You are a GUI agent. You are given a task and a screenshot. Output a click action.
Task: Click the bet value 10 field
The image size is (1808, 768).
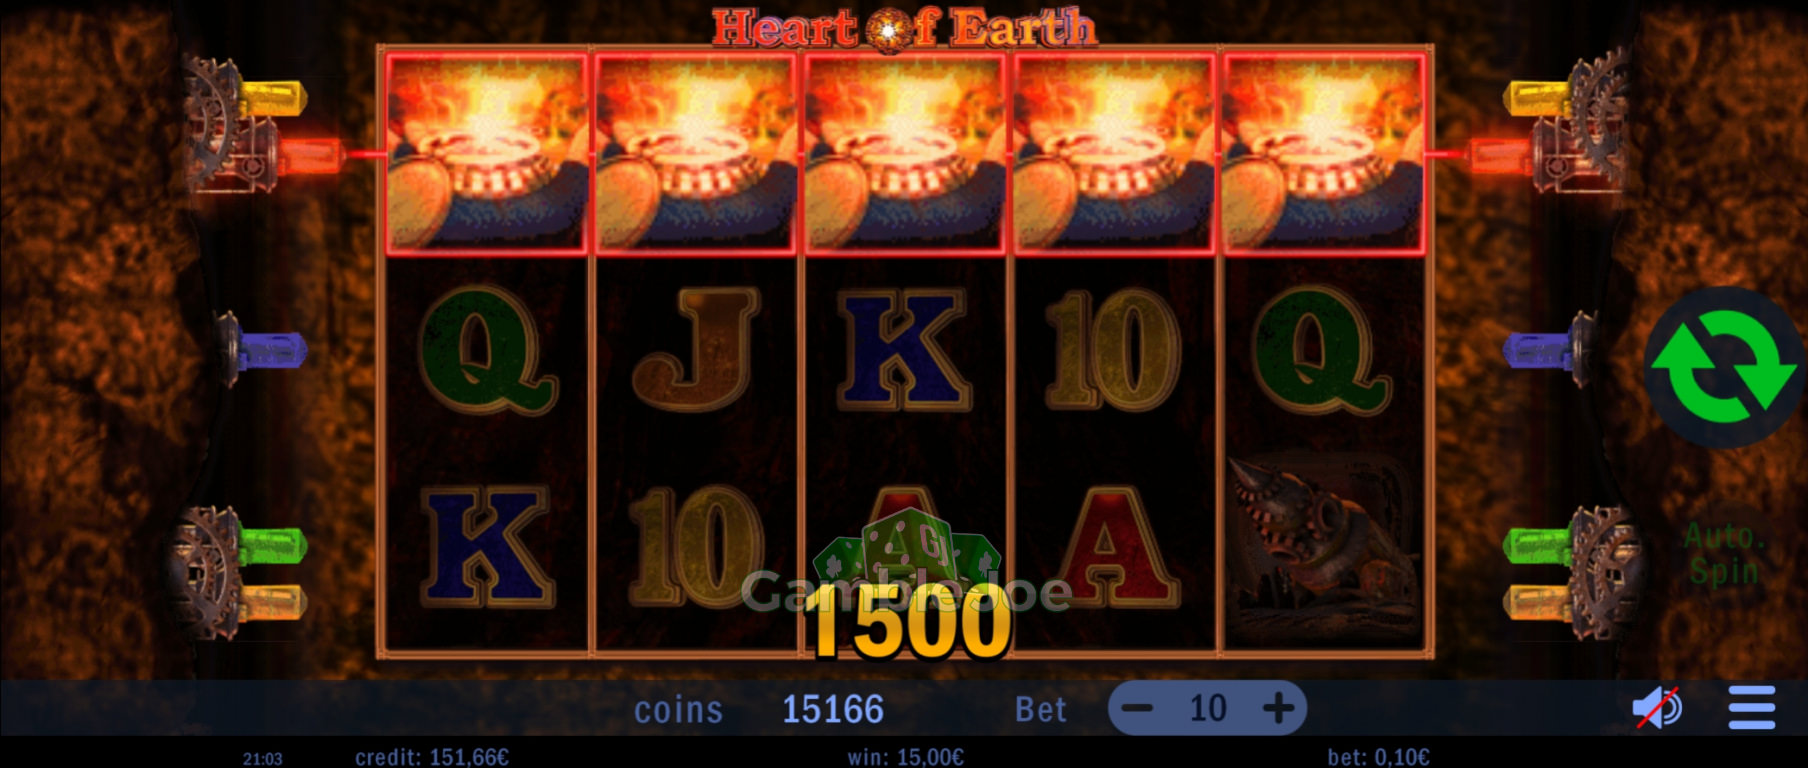point(1208,709)
